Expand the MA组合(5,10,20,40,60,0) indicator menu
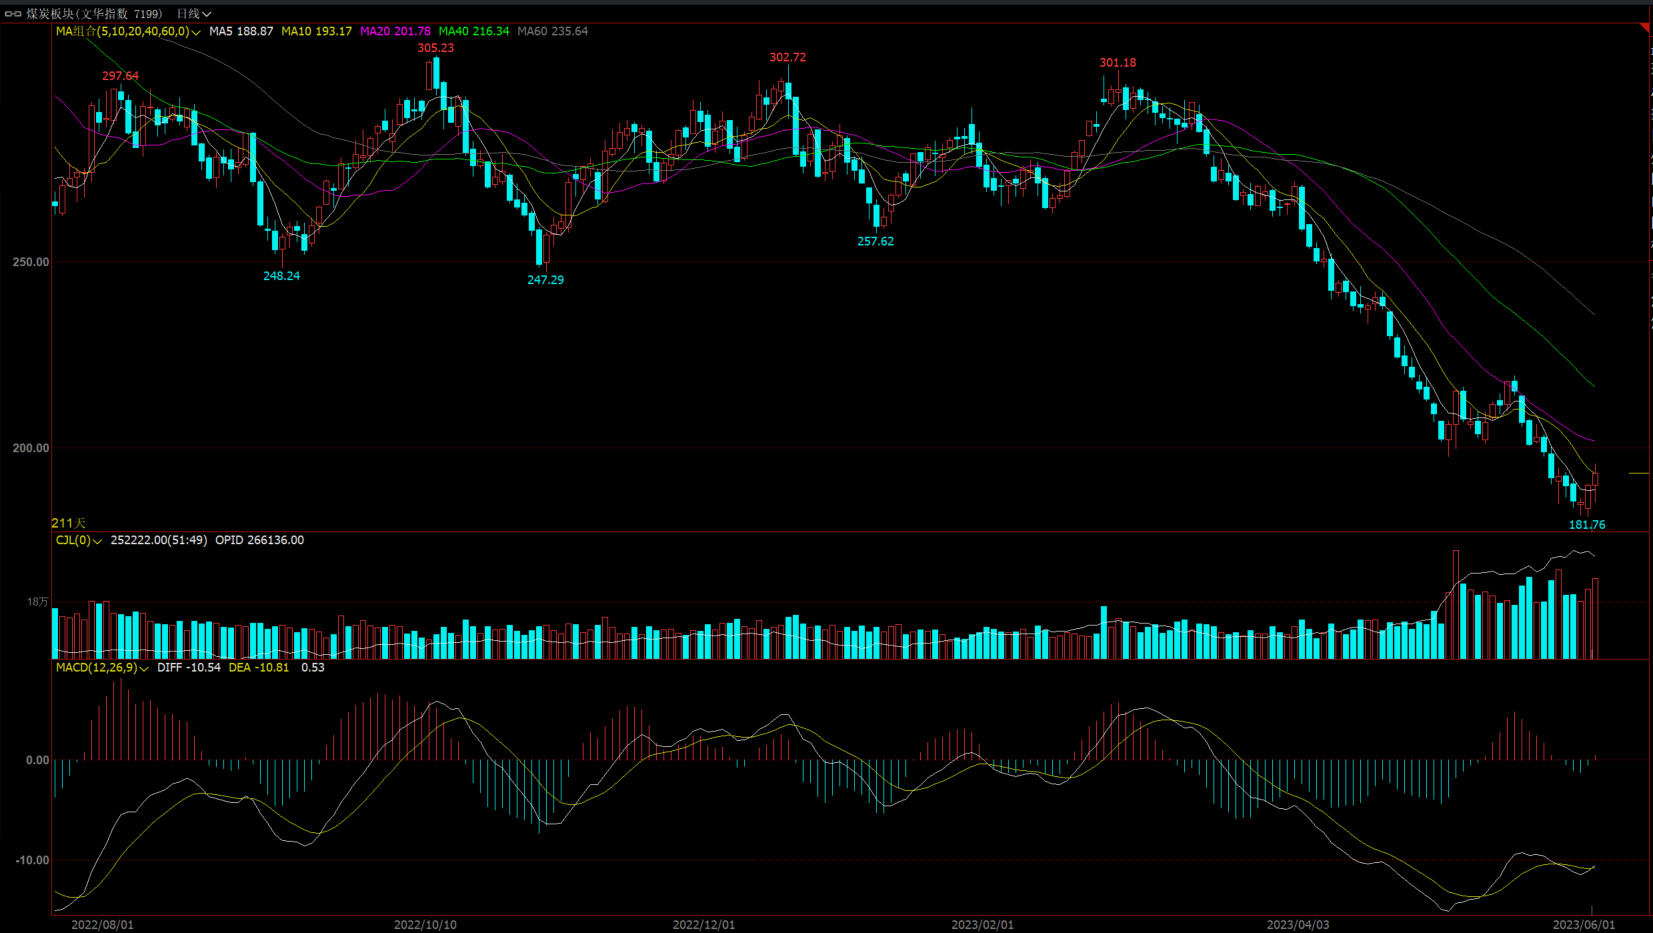Image resolution: width=1653 pixels, height=933 pixels. point(128,32)
